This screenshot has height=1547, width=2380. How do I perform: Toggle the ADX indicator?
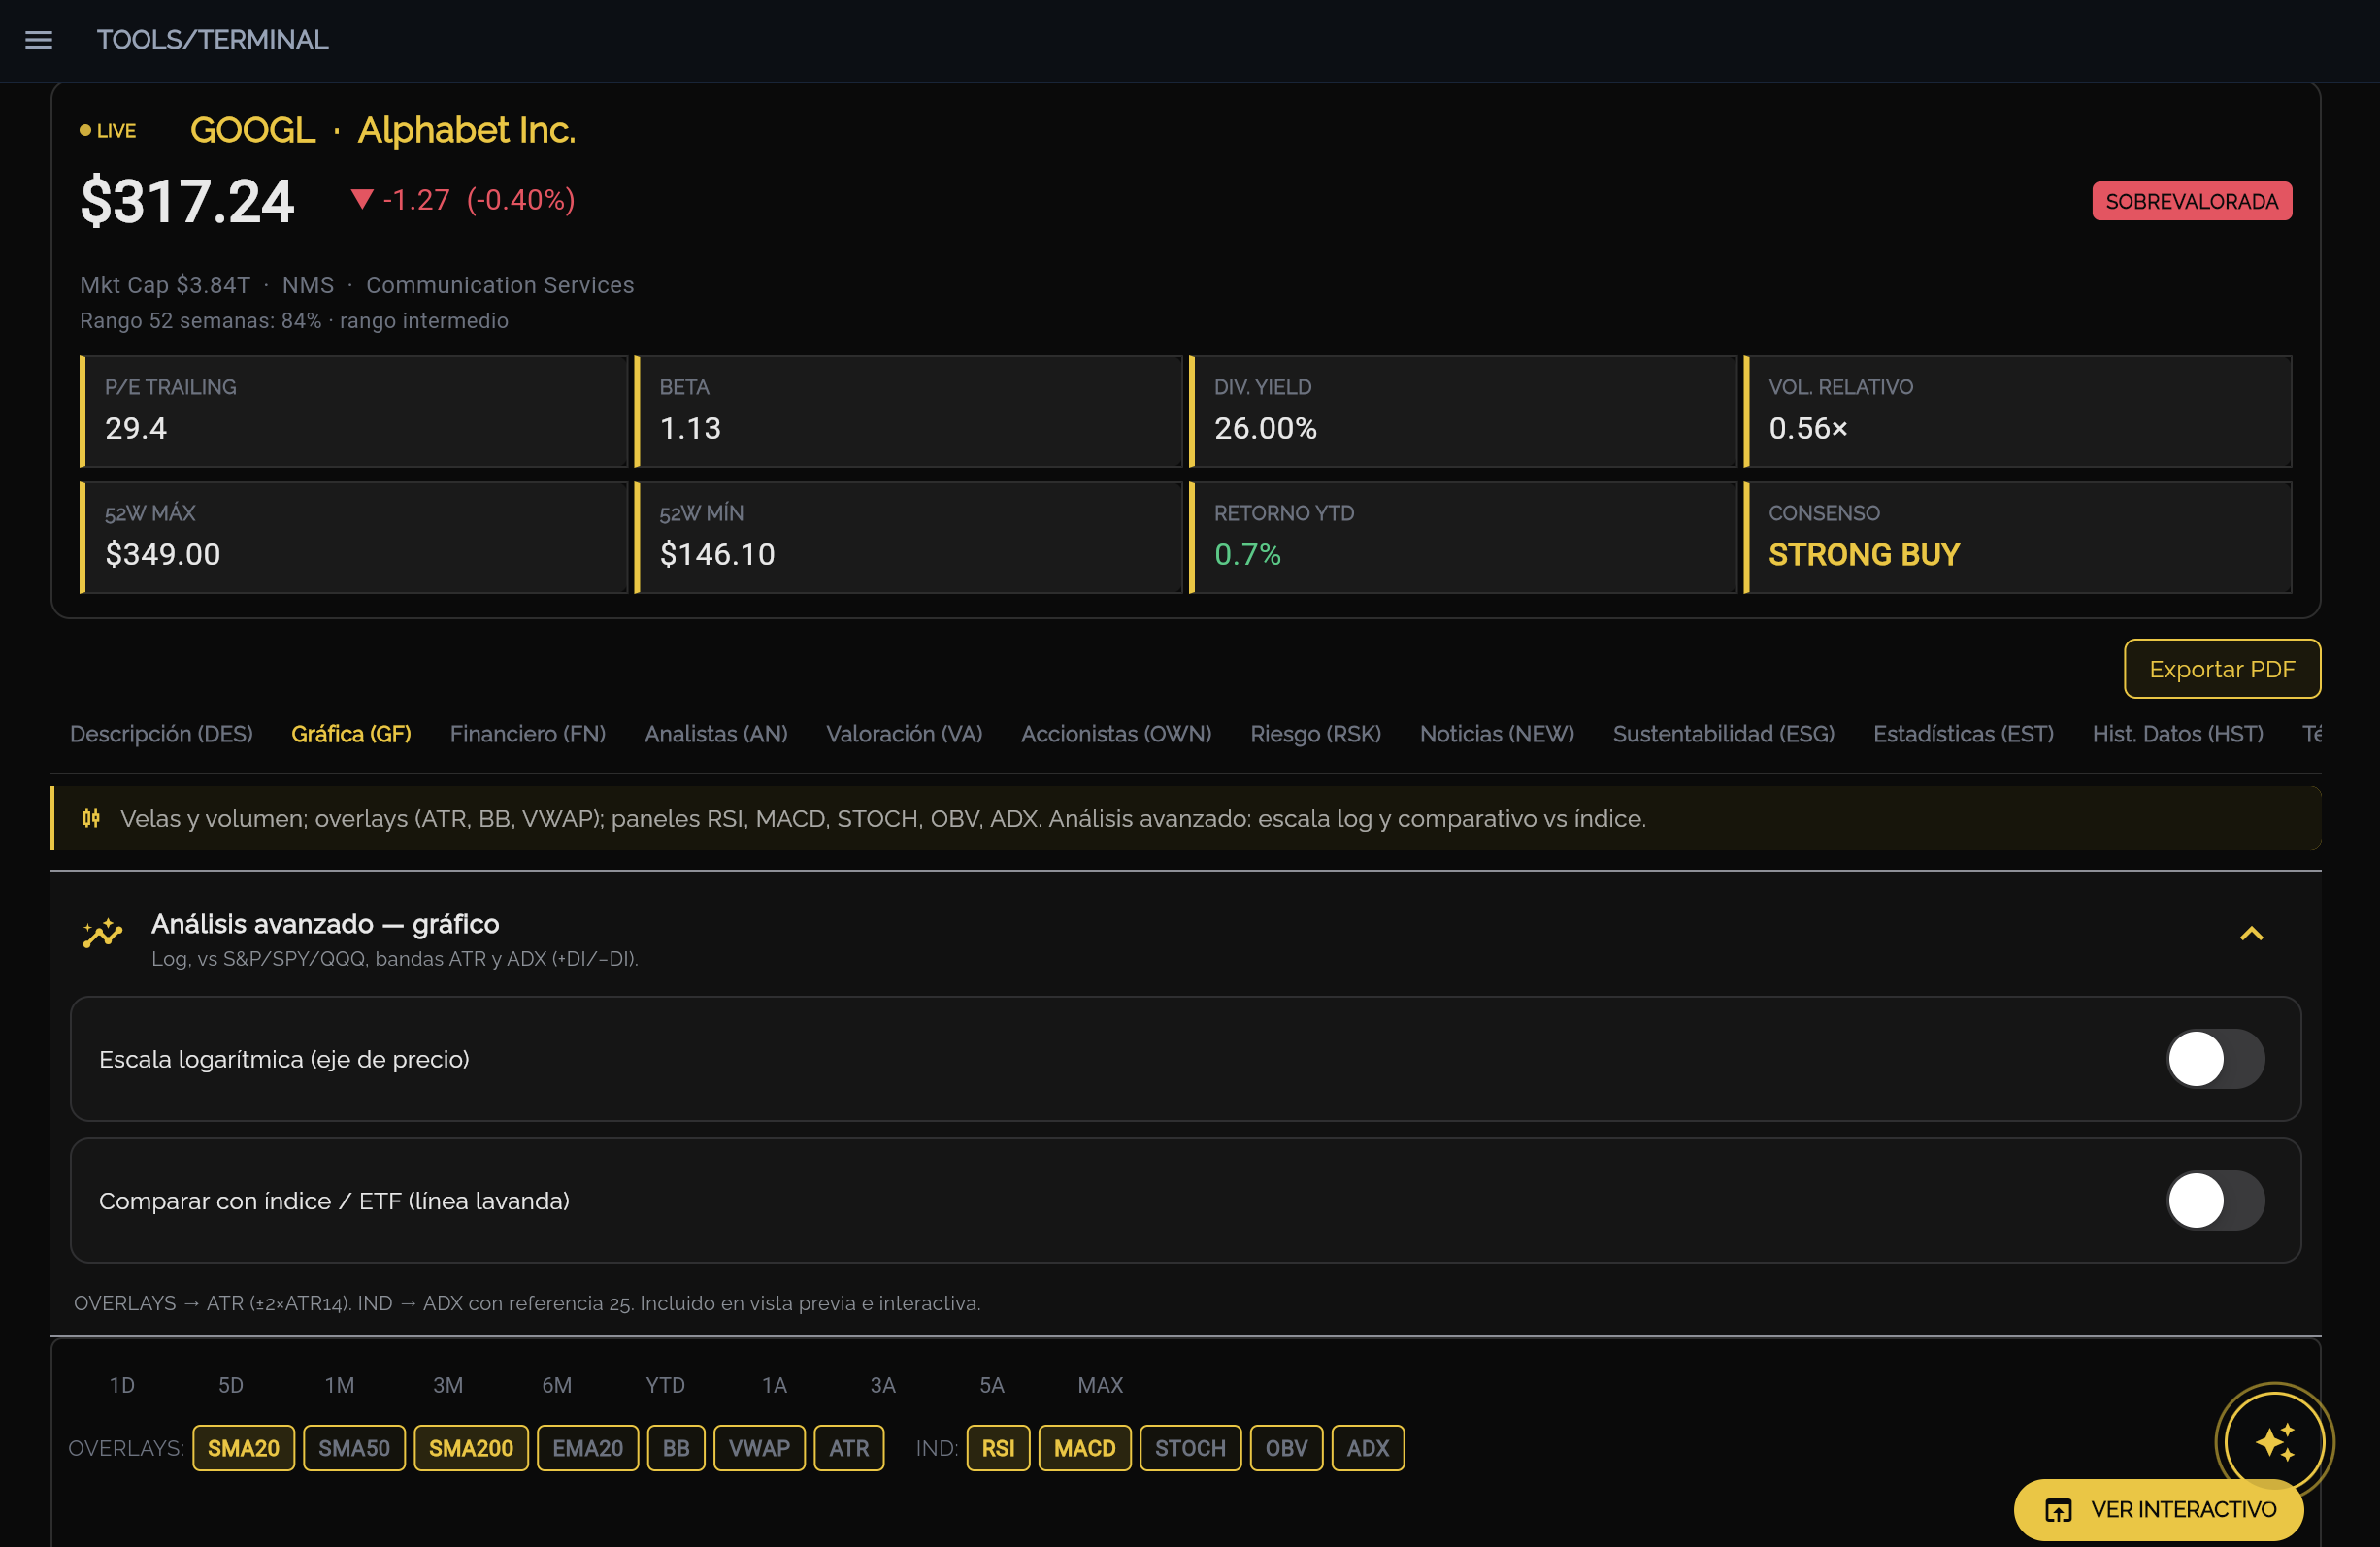click(1368, 1448)
